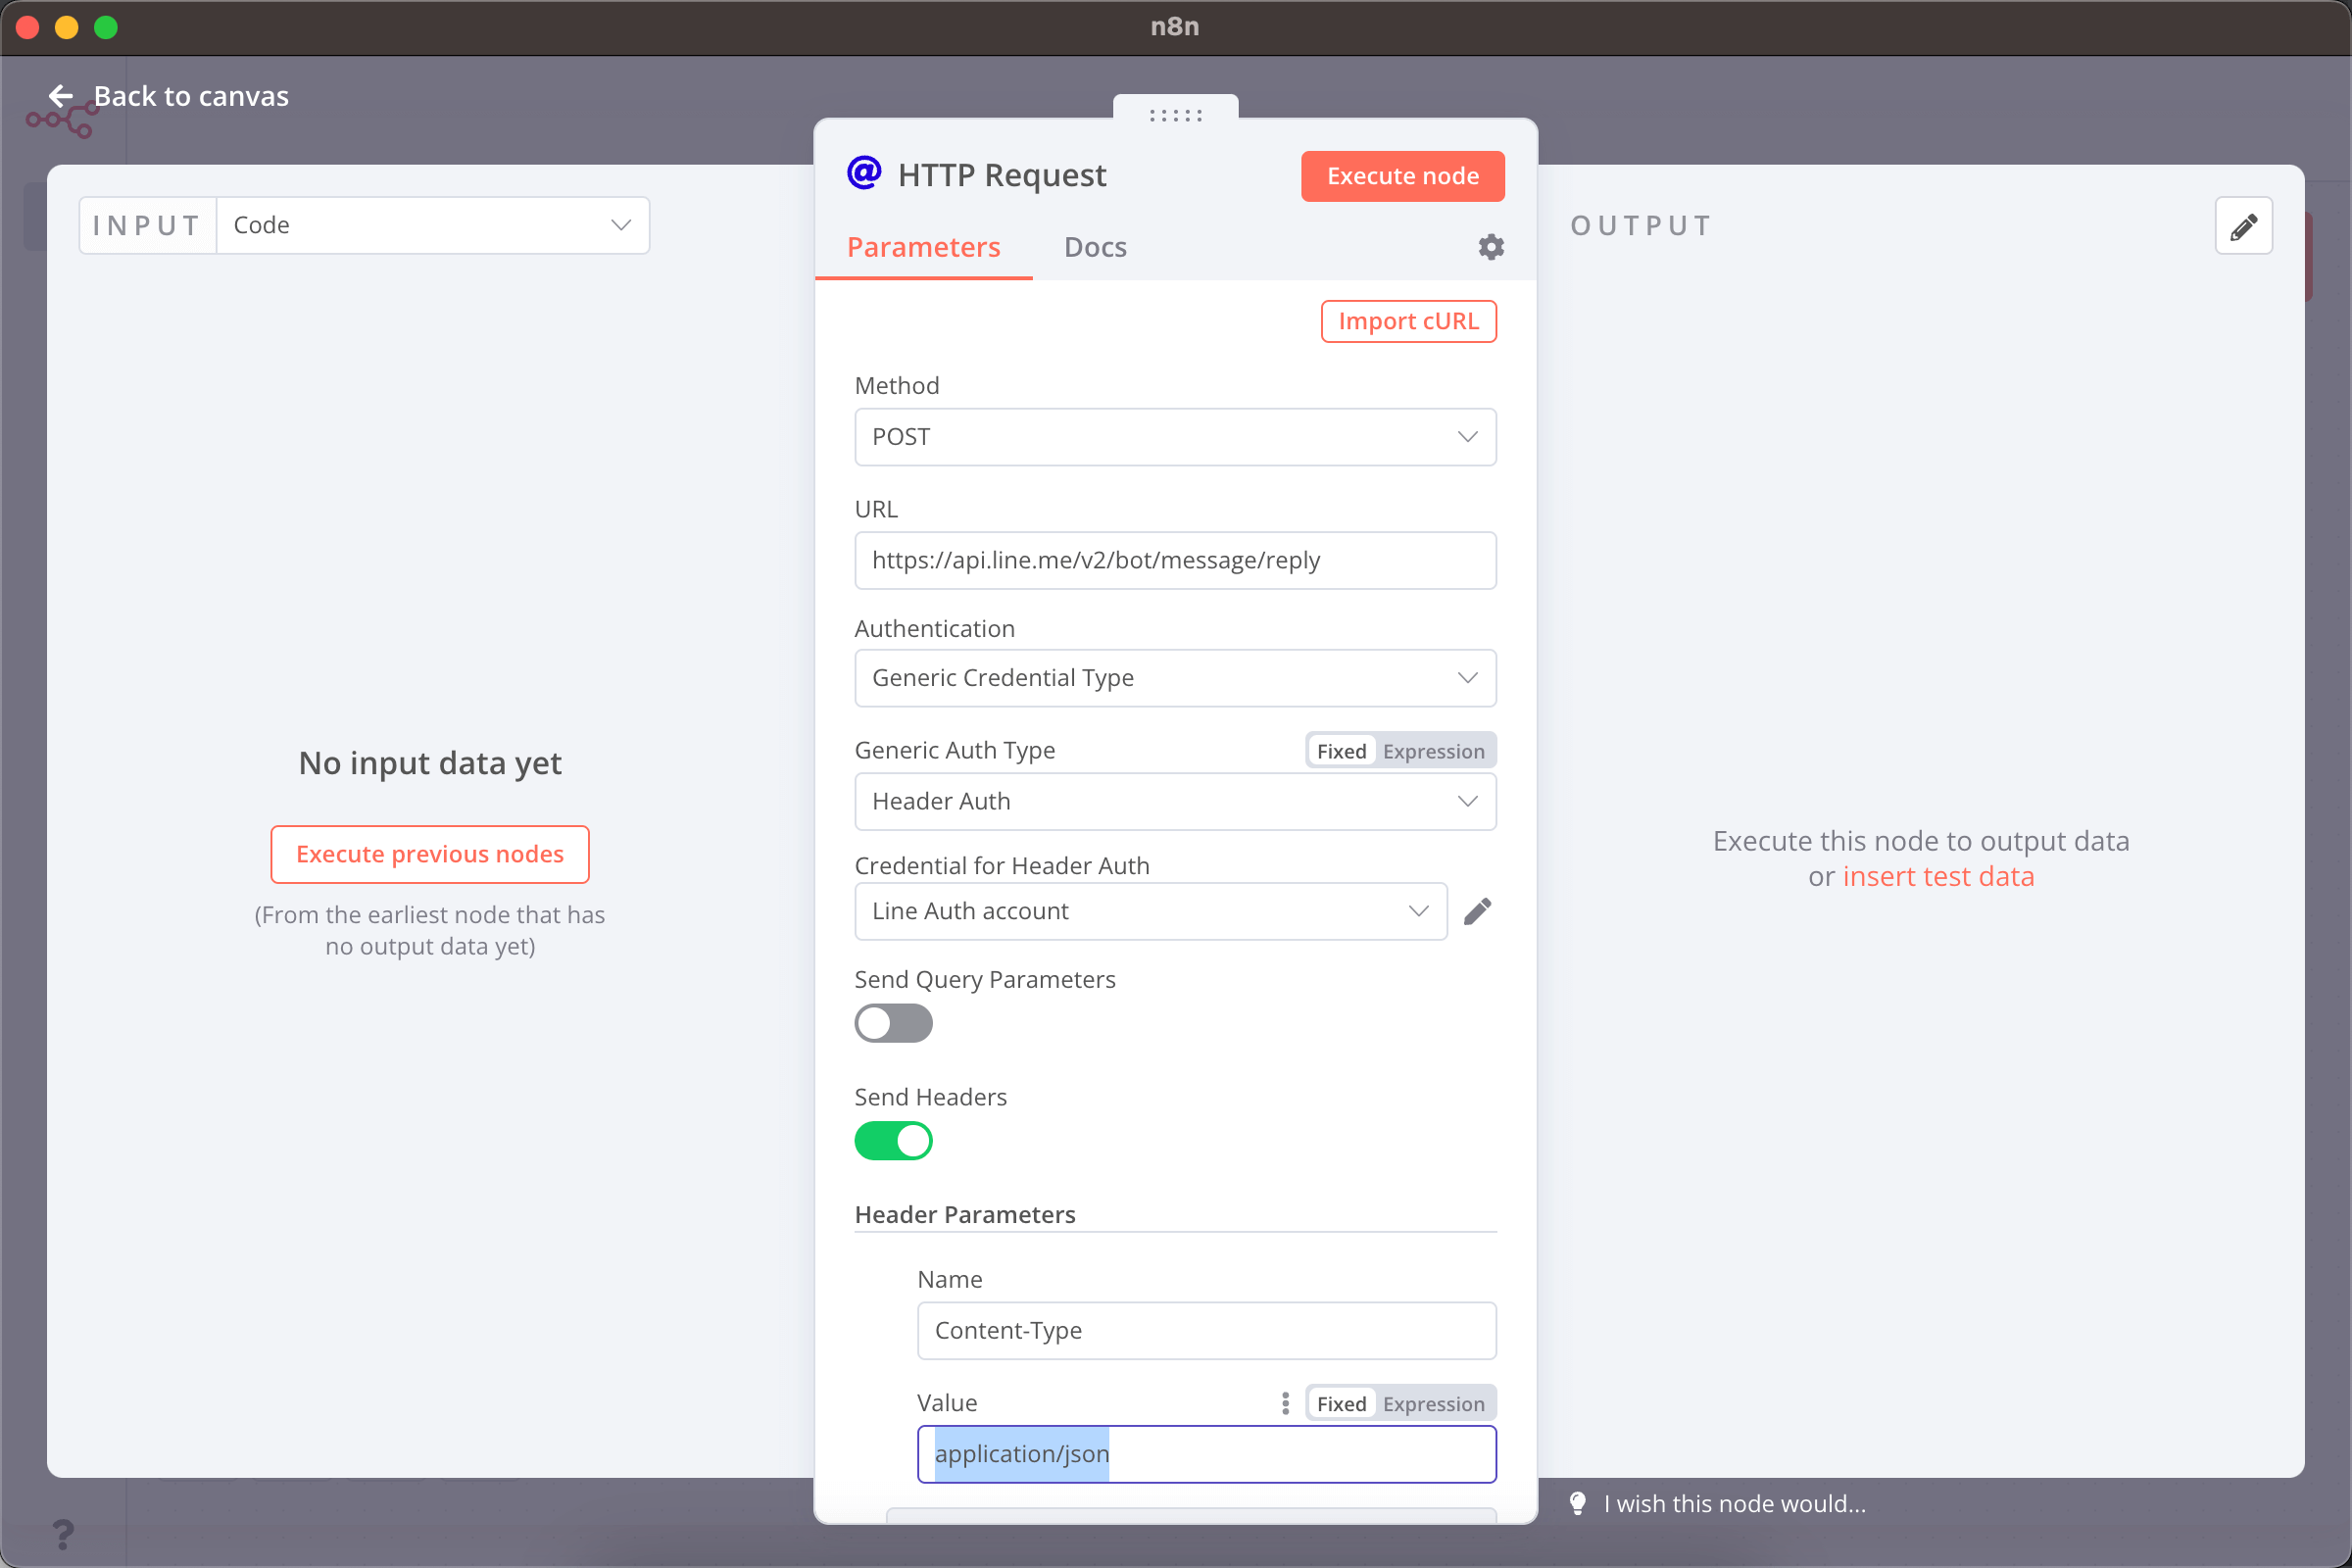Click the edit pencil in the OUTPUT panel
Viewport: 2352px width, 1568px height.
[x=2244, y=225]
